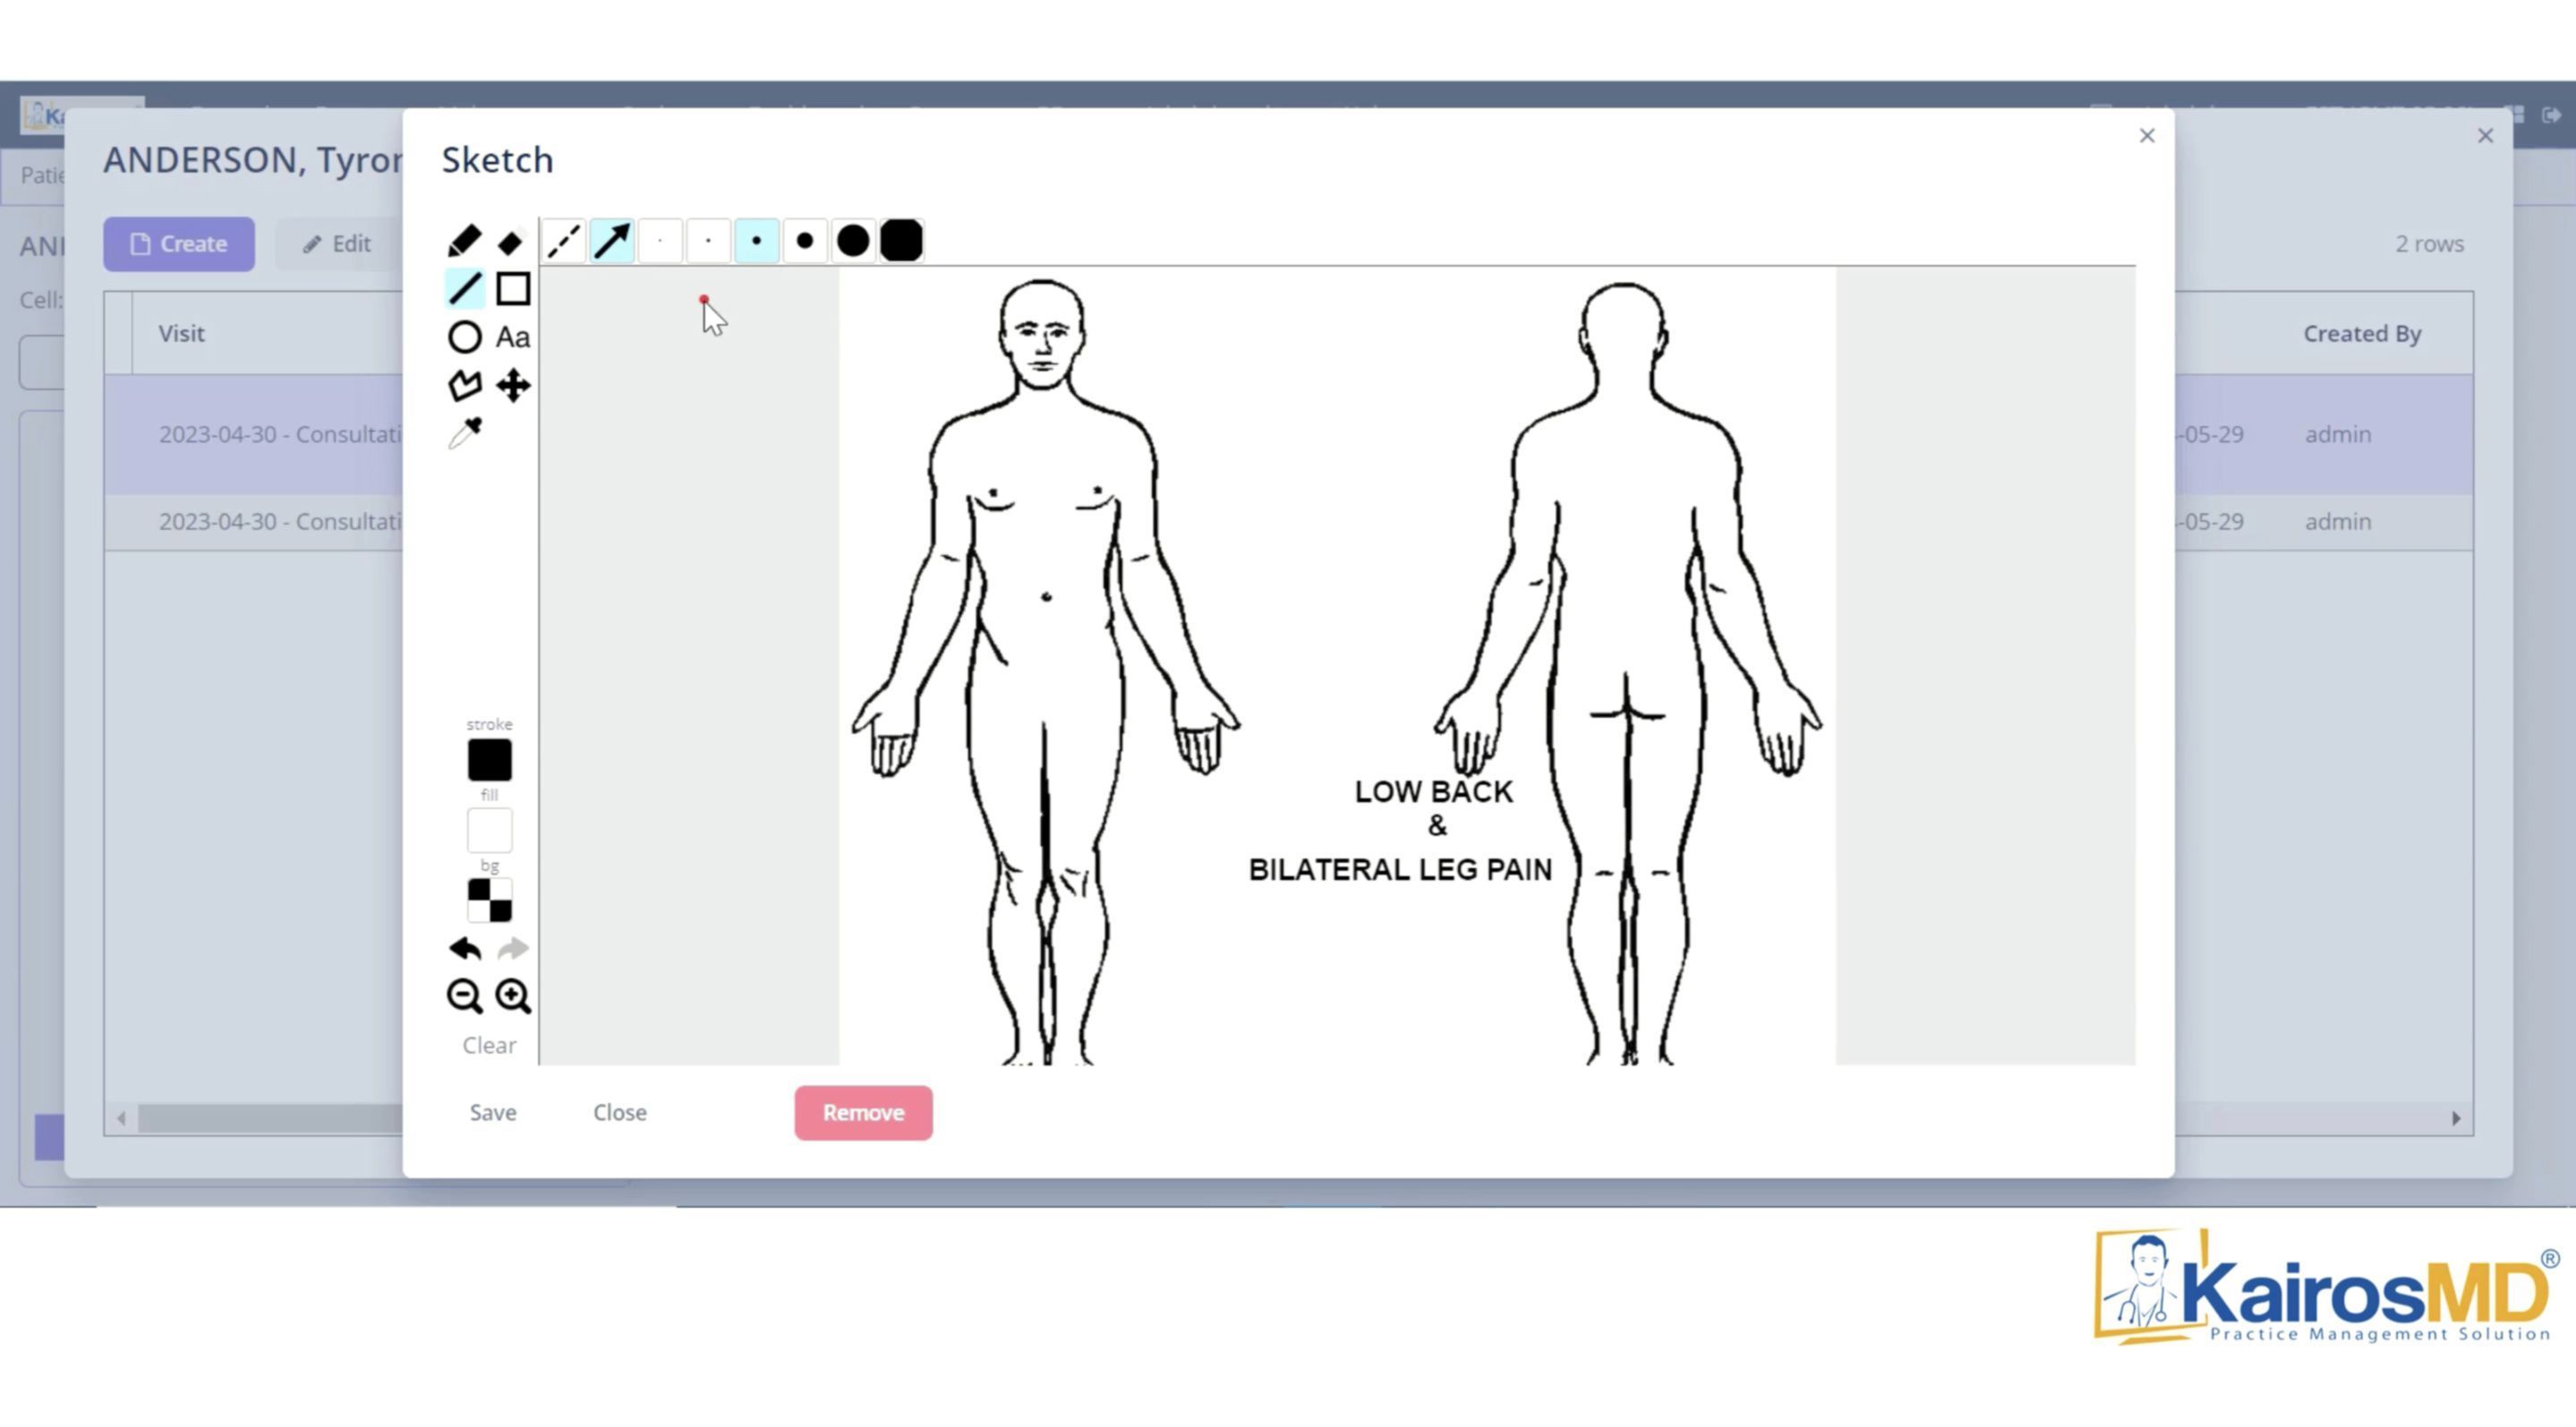Click the Save button

pos(493,1112)
